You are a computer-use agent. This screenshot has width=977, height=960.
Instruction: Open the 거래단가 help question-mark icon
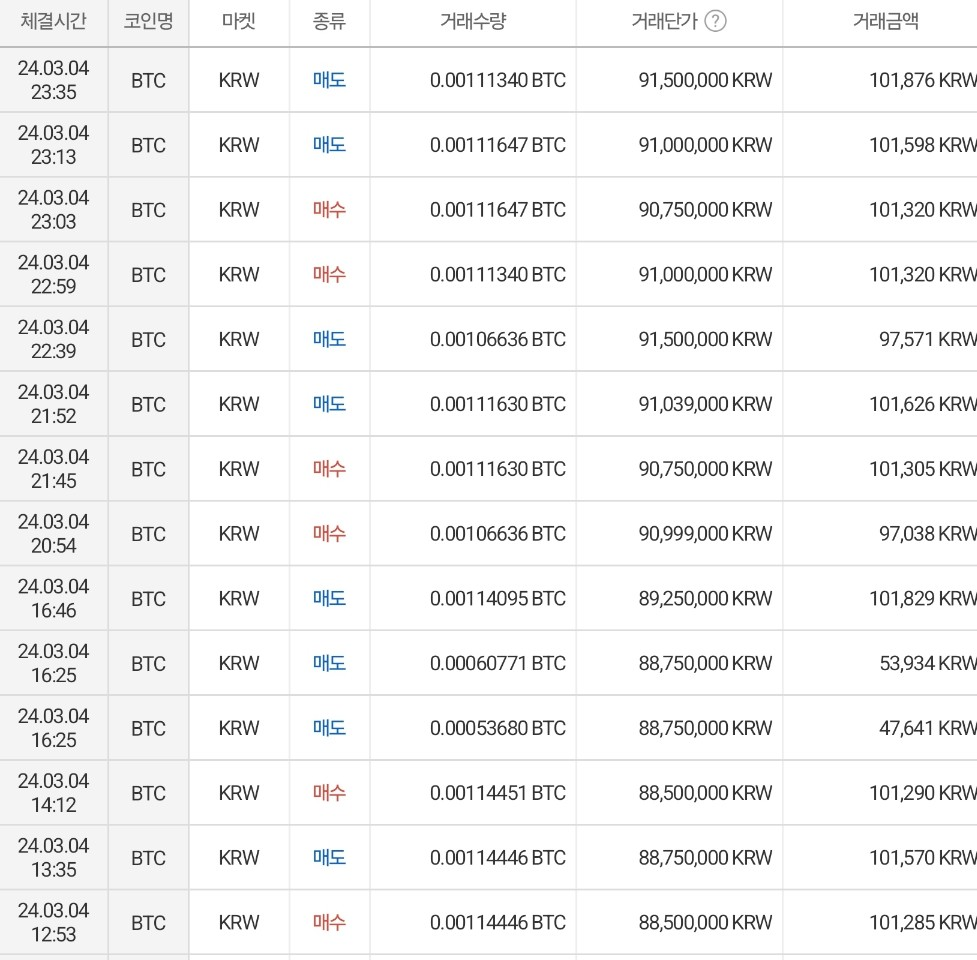point(715,21)
